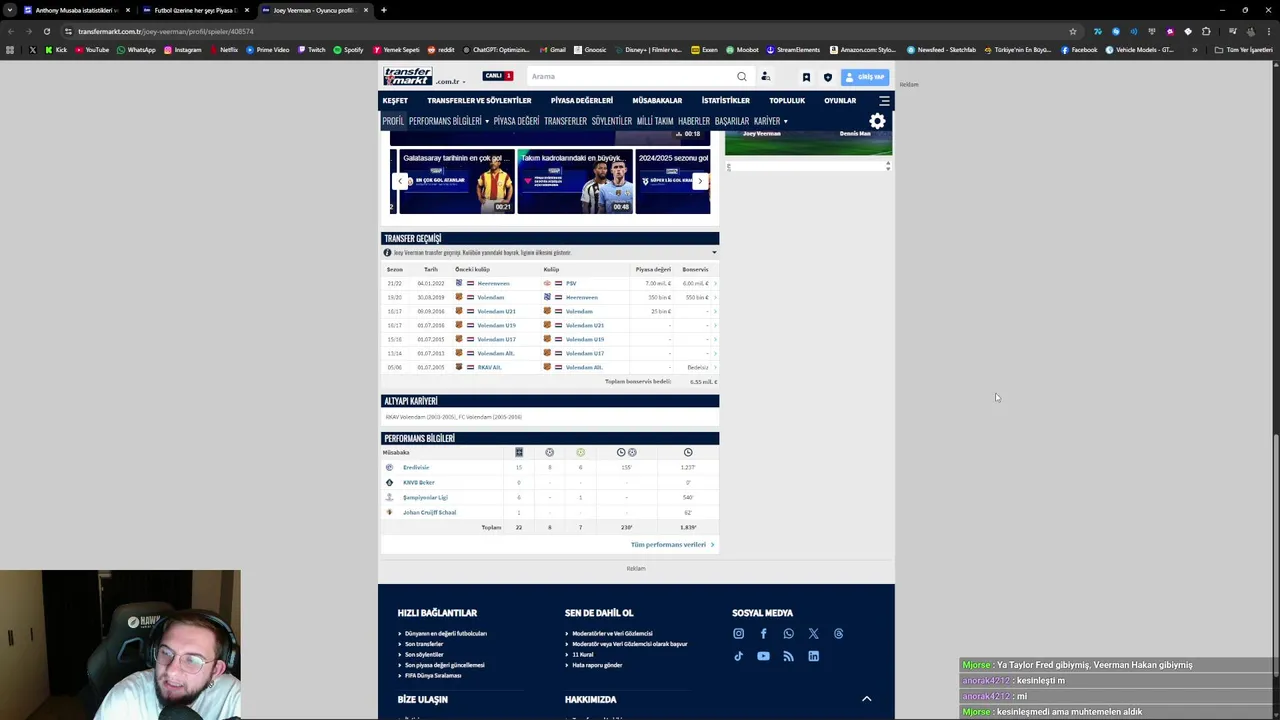
Task: Open the .com.tr country dropdown
Action: pos(449,82)
